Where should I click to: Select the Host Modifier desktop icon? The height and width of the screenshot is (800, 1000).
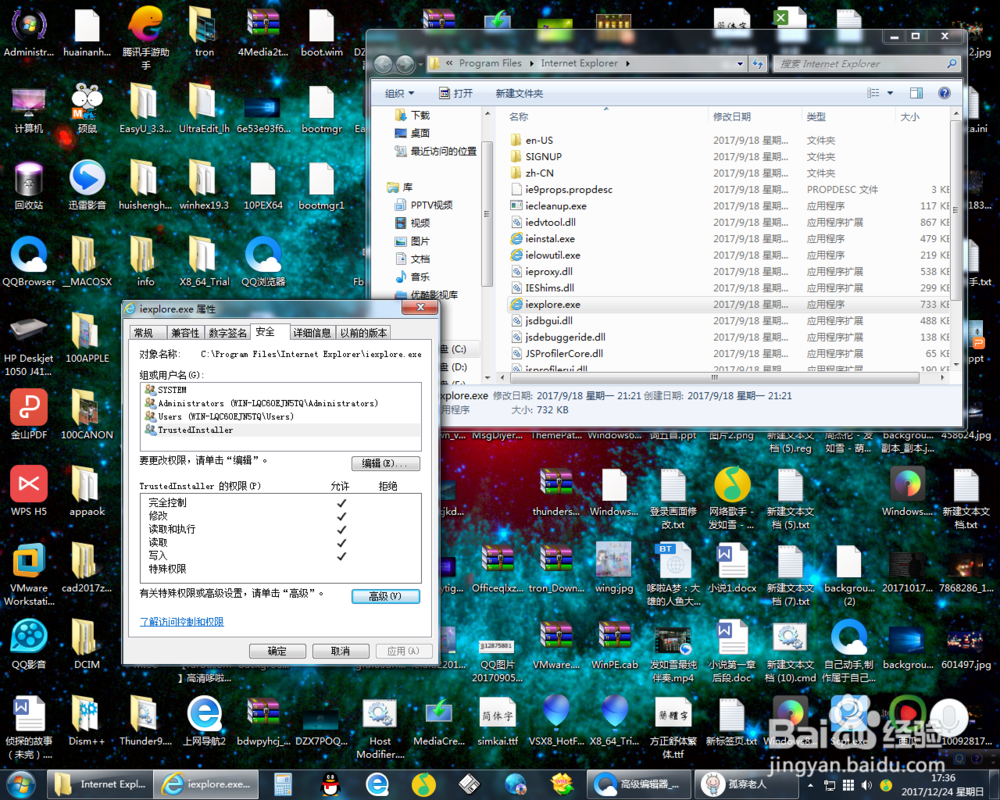click(380, 728)
